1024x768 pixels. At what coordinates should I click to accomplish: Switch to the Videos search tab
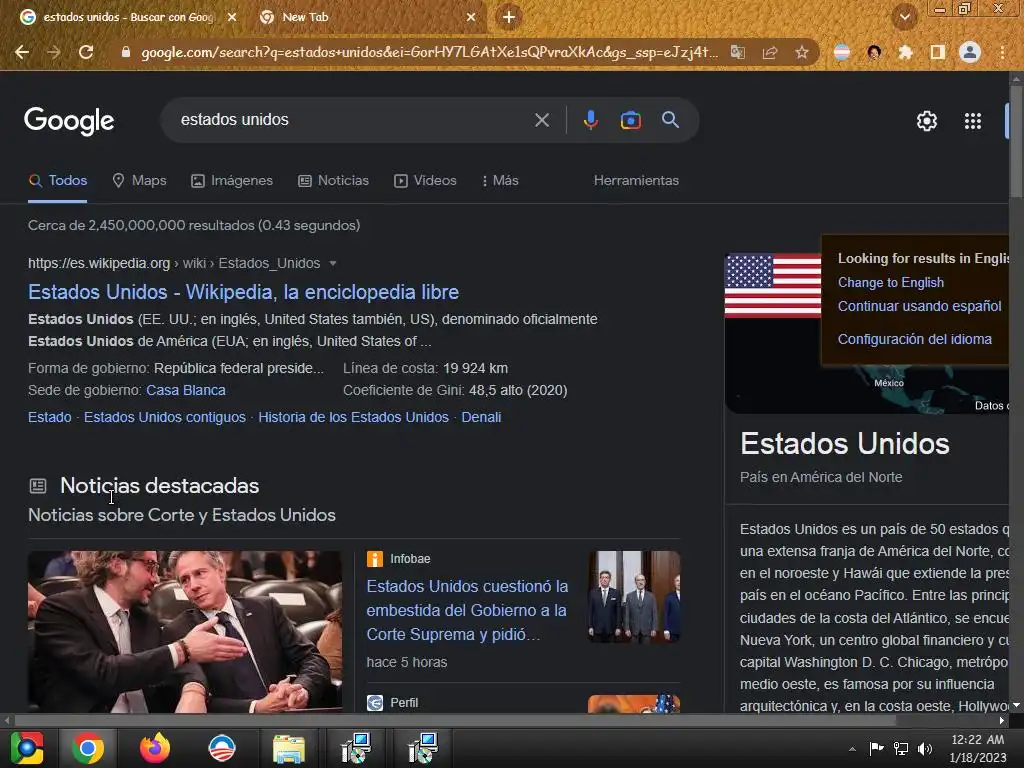point(425,180)
